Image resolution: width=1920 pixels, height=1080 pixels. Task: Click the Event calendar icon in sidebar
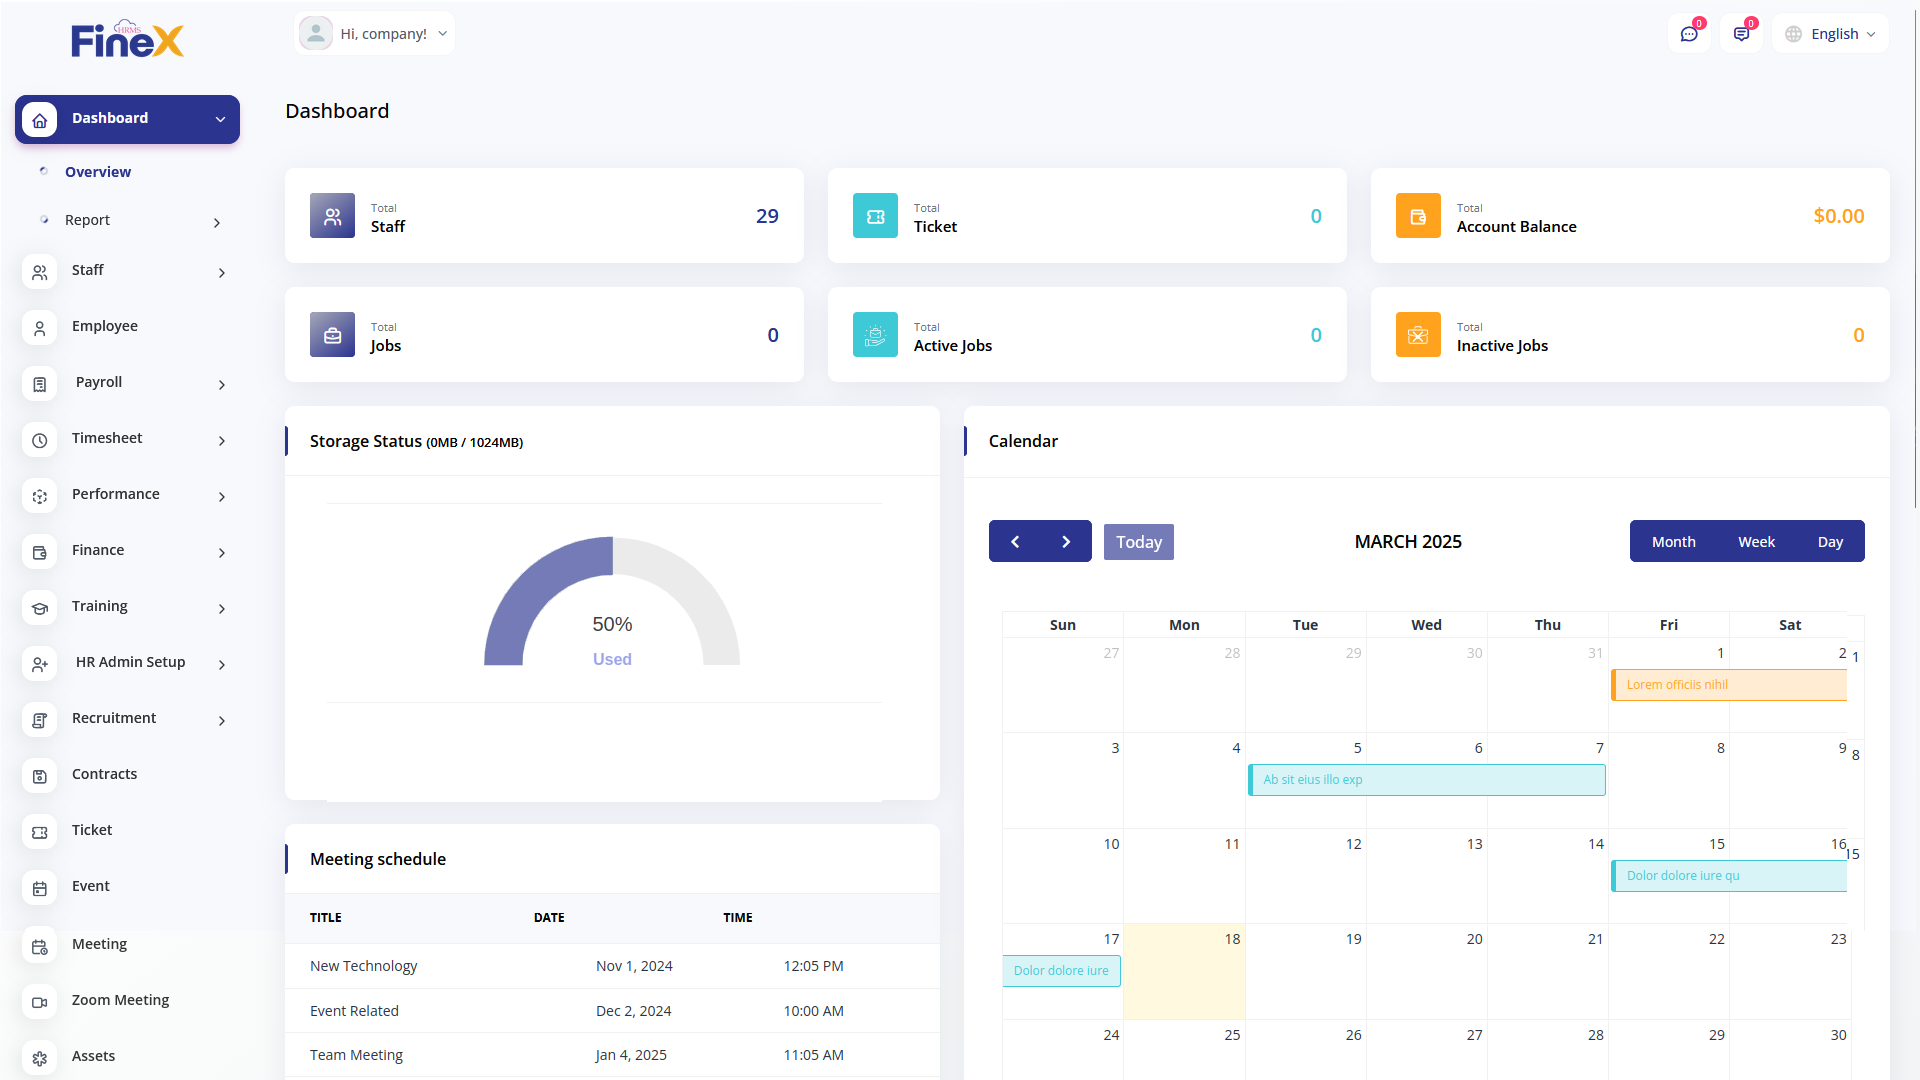(x=40, y=888)
